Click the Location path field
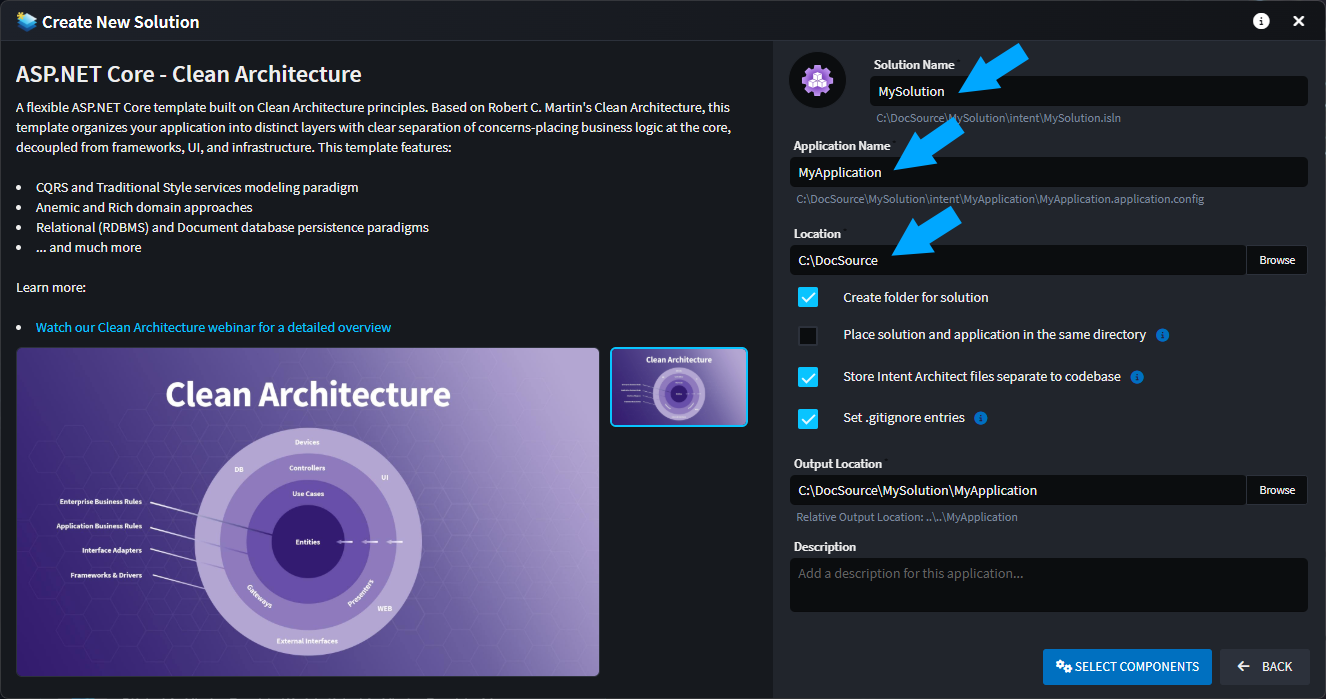The image size is (1326, 699). (1018, 260)
